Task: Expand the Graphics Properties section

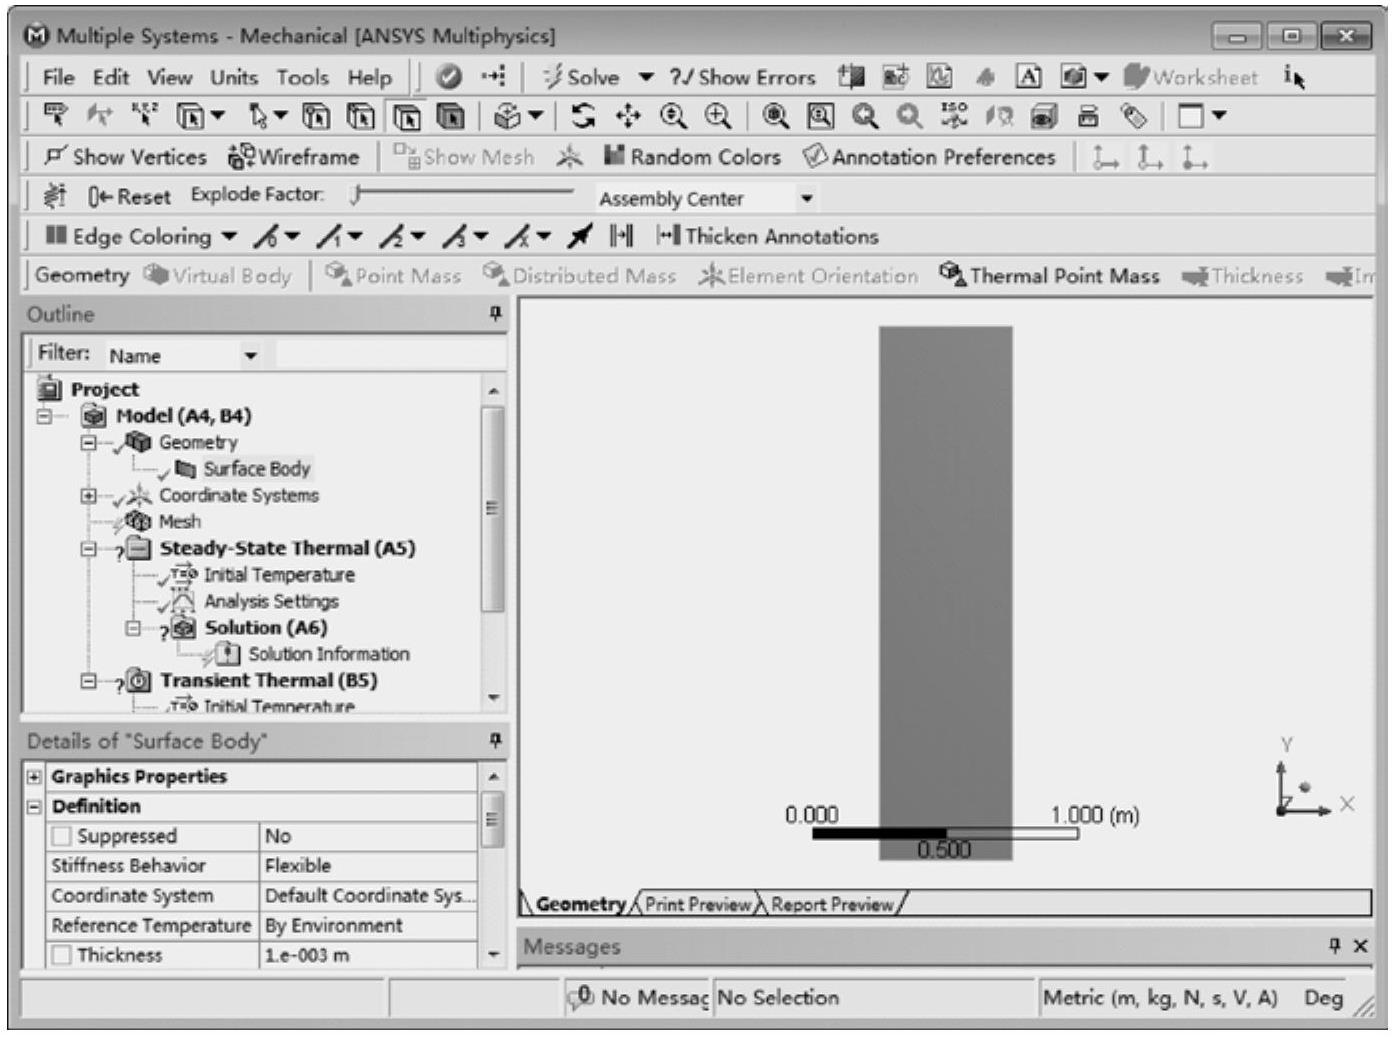Action: (x=35, y=777)
